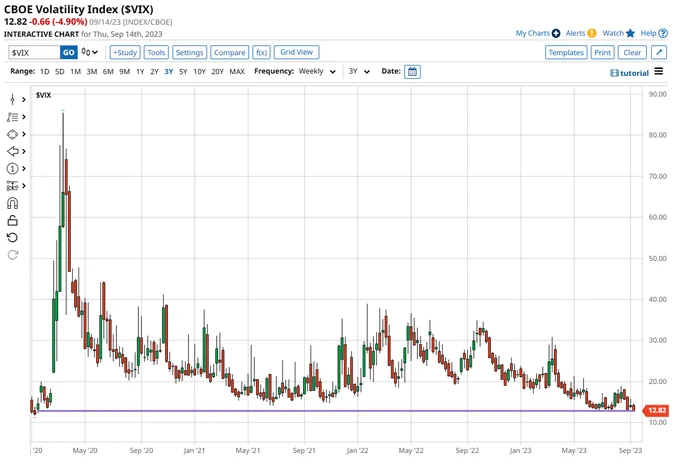The image size is (680, 469).
Task: Expand the arrow tool submenu chevron
Action: point(23,151)
